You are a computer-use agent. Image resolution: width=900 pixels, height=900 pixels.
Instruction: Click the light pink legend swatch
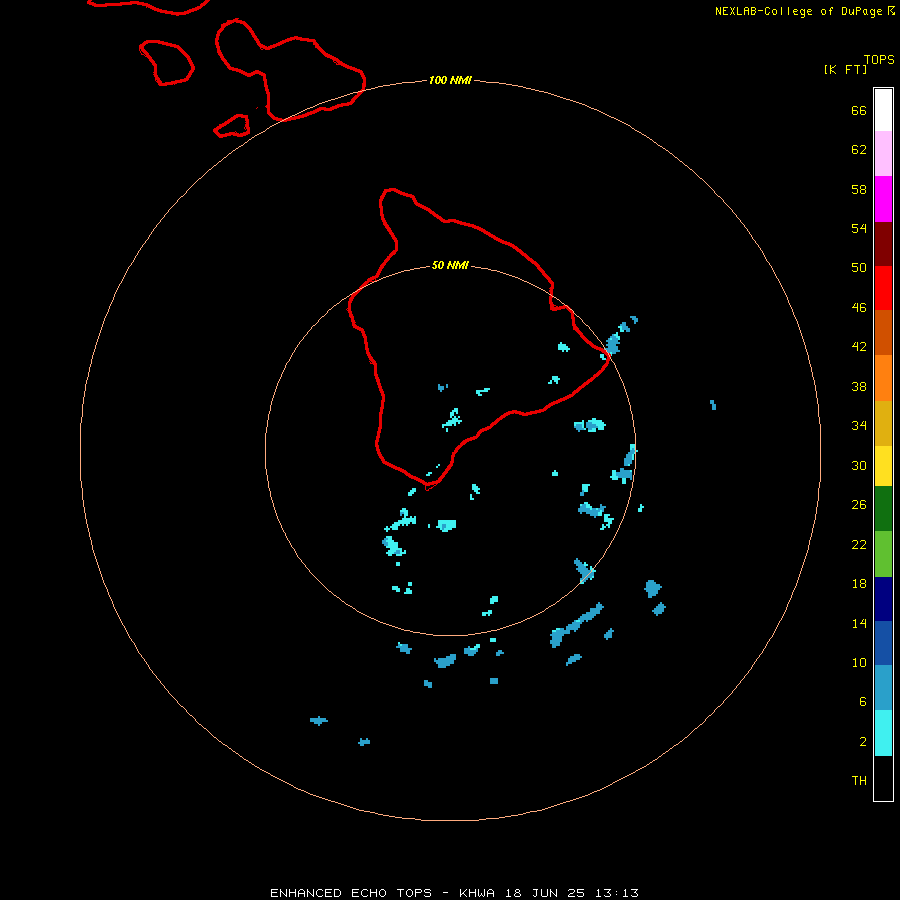point(883,154)
